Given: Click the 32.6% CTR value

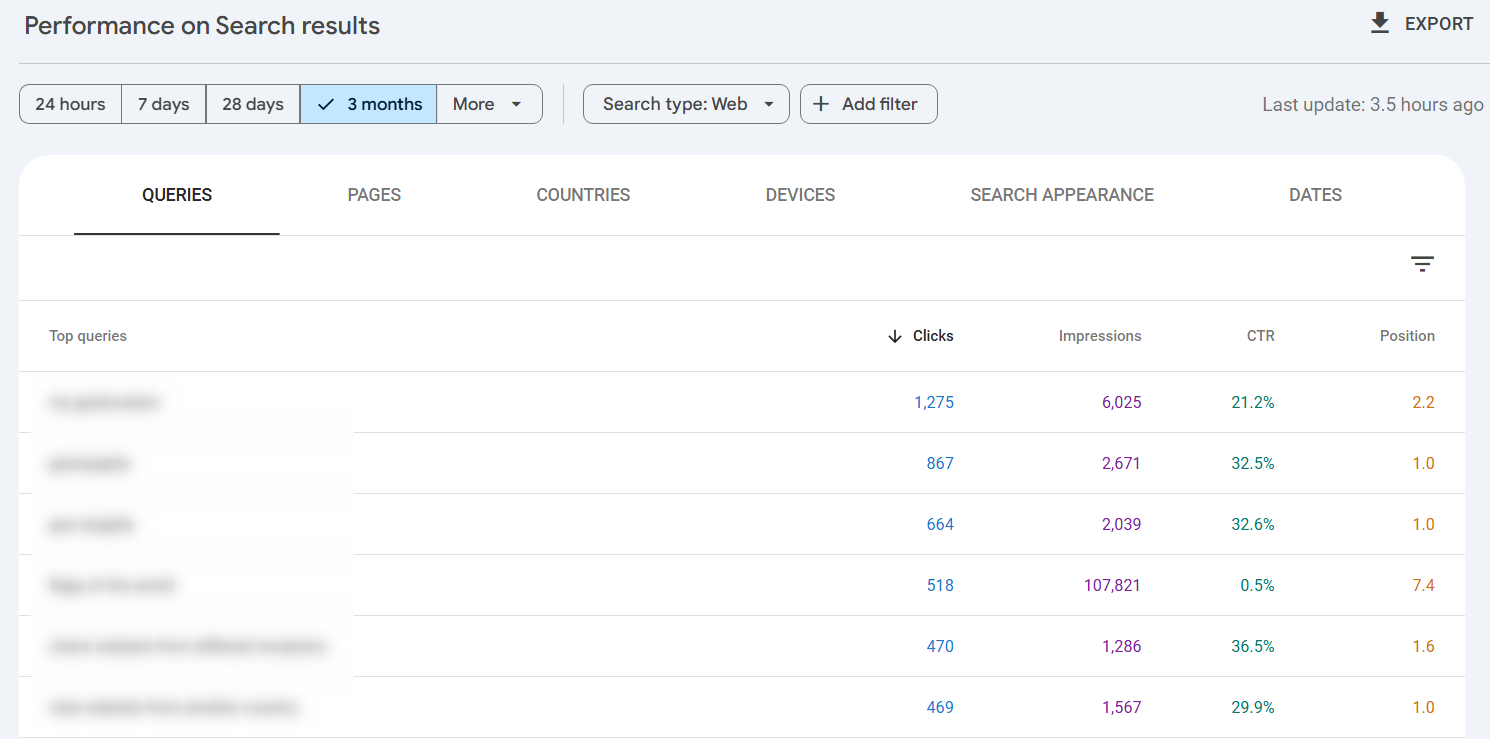Looking at the screenshot, I should click(x=1253, y=524).
